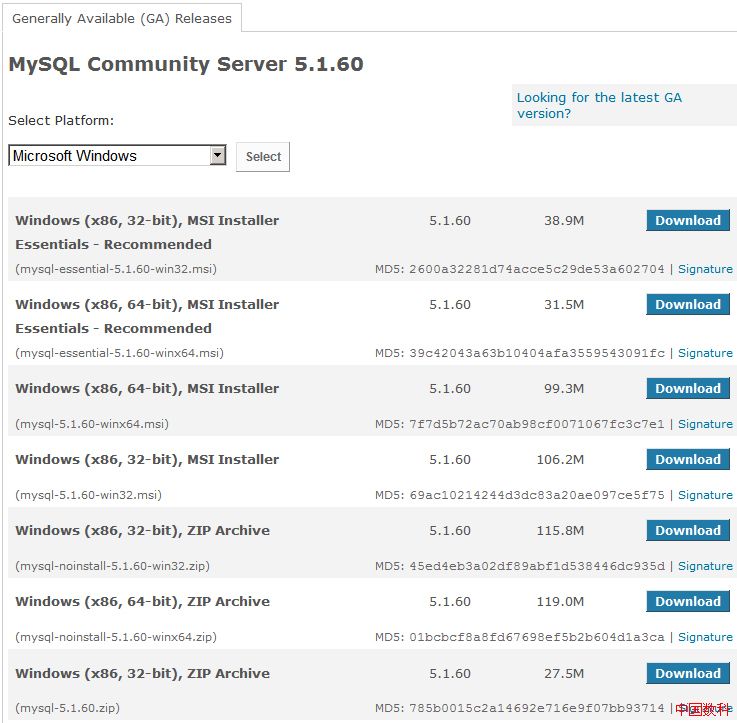Download mysql-noinstall-5.1.60-win32.zip
737x723 pixels.
pos(688,531)
